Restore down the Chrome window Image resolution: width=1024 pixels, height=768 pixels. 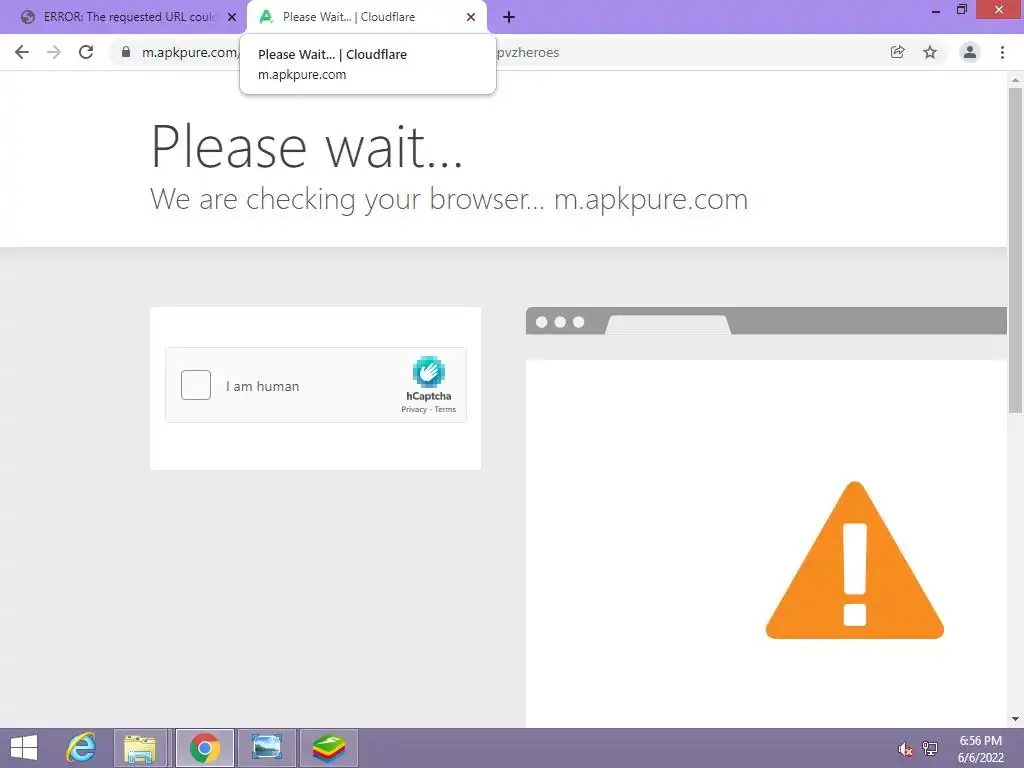(x=962, y=10)
